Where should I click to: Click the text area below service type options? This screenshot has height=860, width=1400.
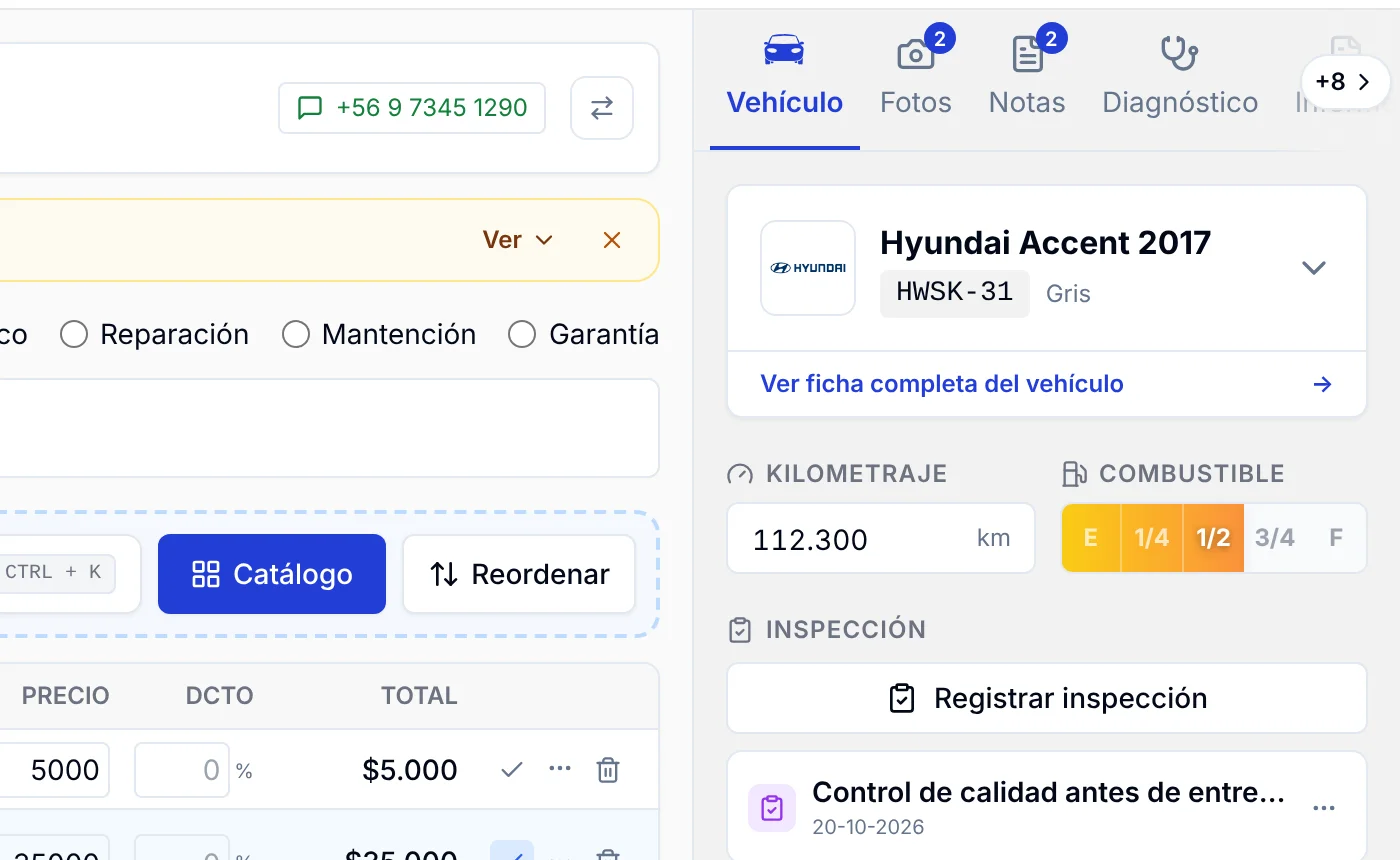tap(329, 428)
